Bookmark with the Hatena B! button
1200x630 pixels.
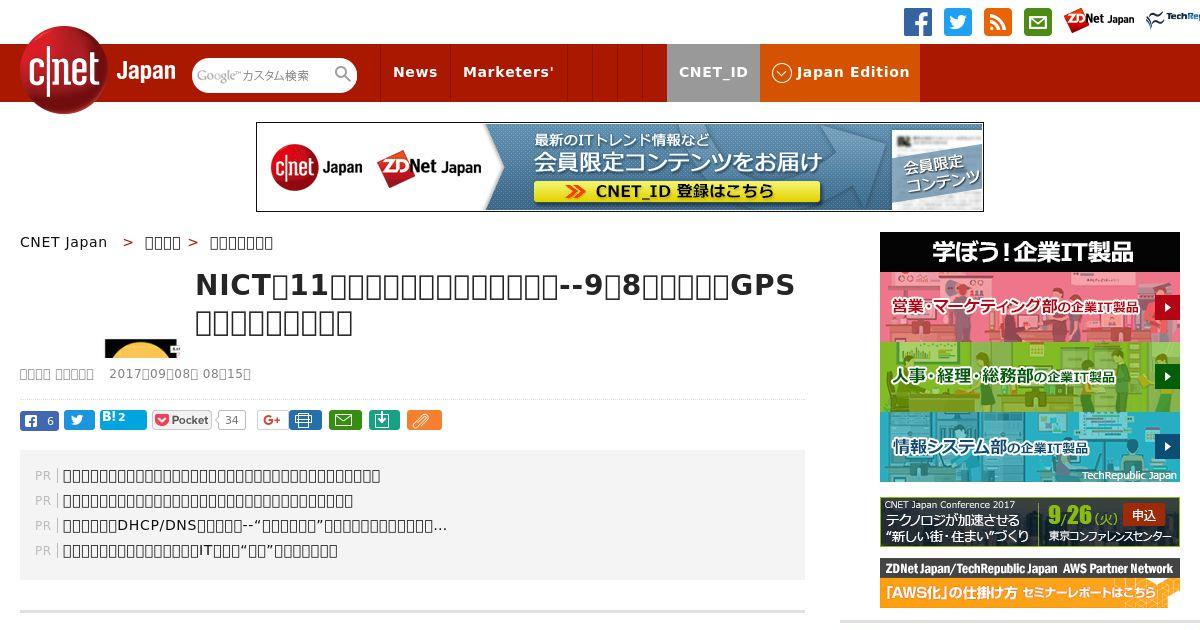point(123,420)
